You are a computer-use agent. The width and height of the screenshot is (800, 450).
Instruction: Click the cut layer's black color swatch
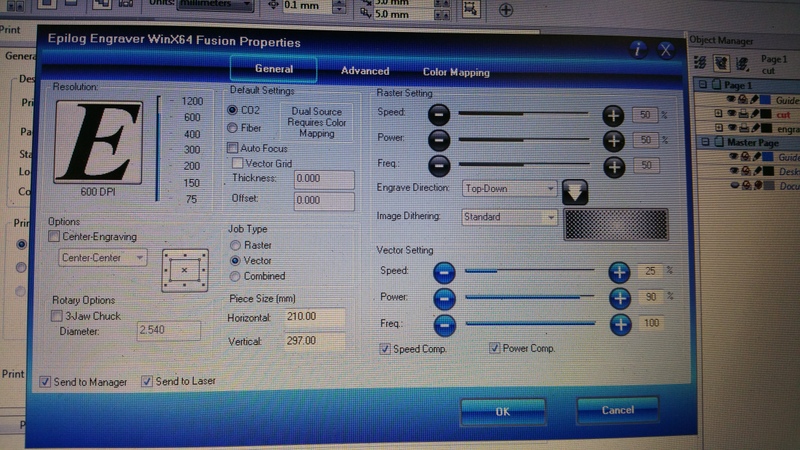(766, 114)
